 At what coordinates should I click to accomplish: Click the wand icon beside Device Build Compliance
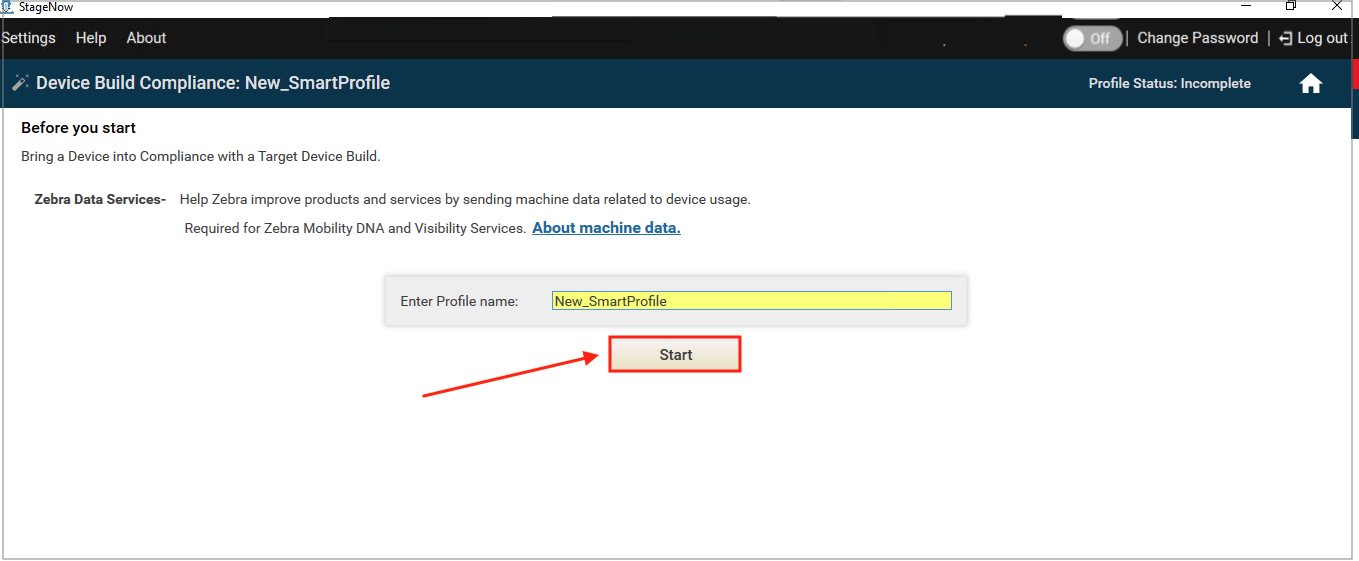[x=20, y=84]
